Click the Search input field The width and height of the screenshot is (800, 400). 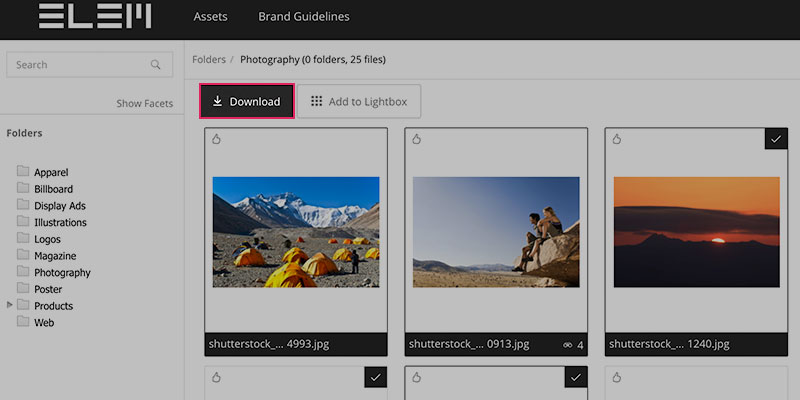coord(89,65)
